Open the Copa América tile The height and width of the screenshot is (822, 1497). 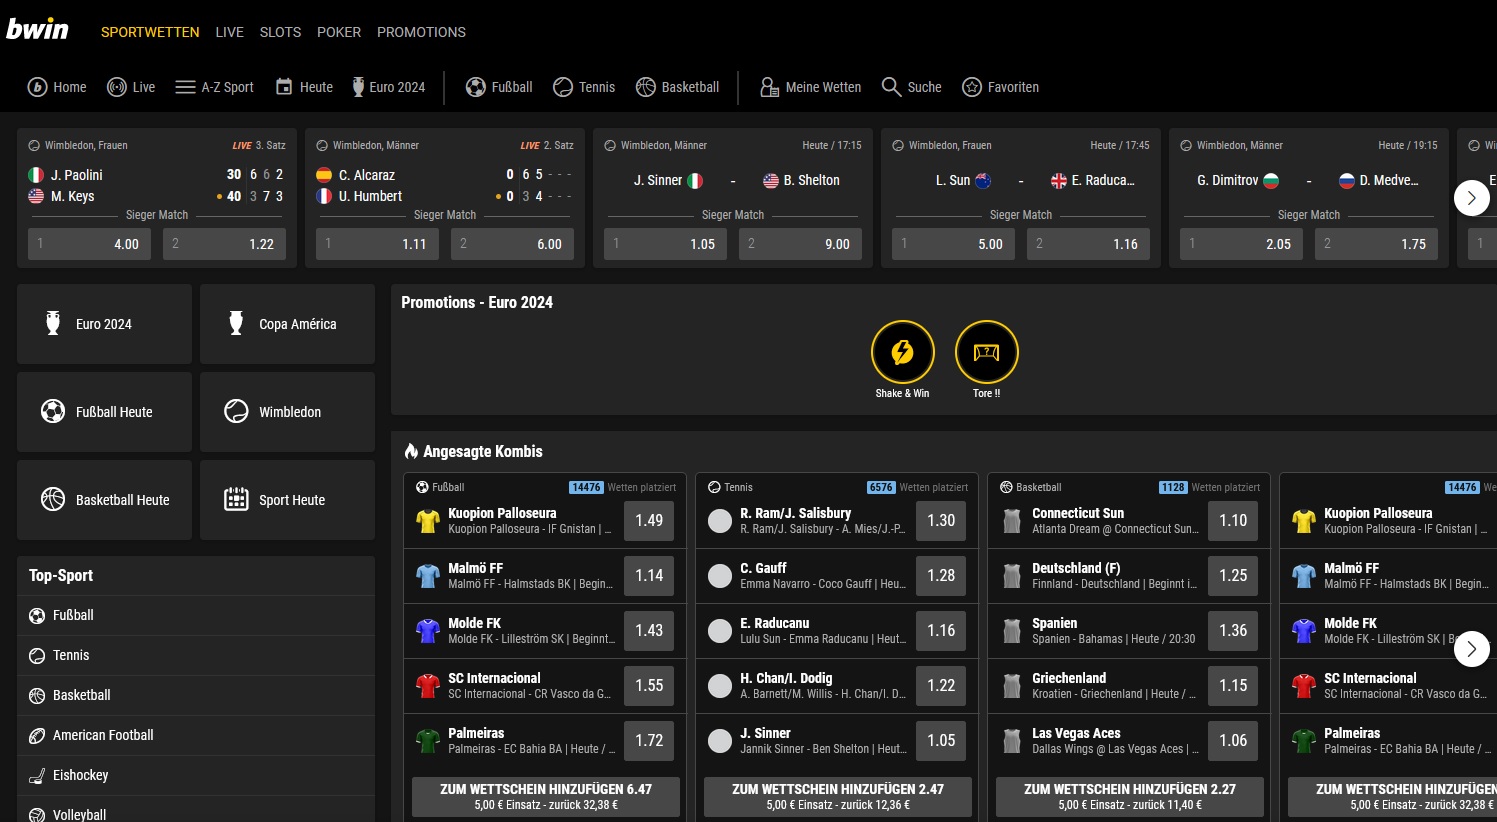tap(287, 324)
